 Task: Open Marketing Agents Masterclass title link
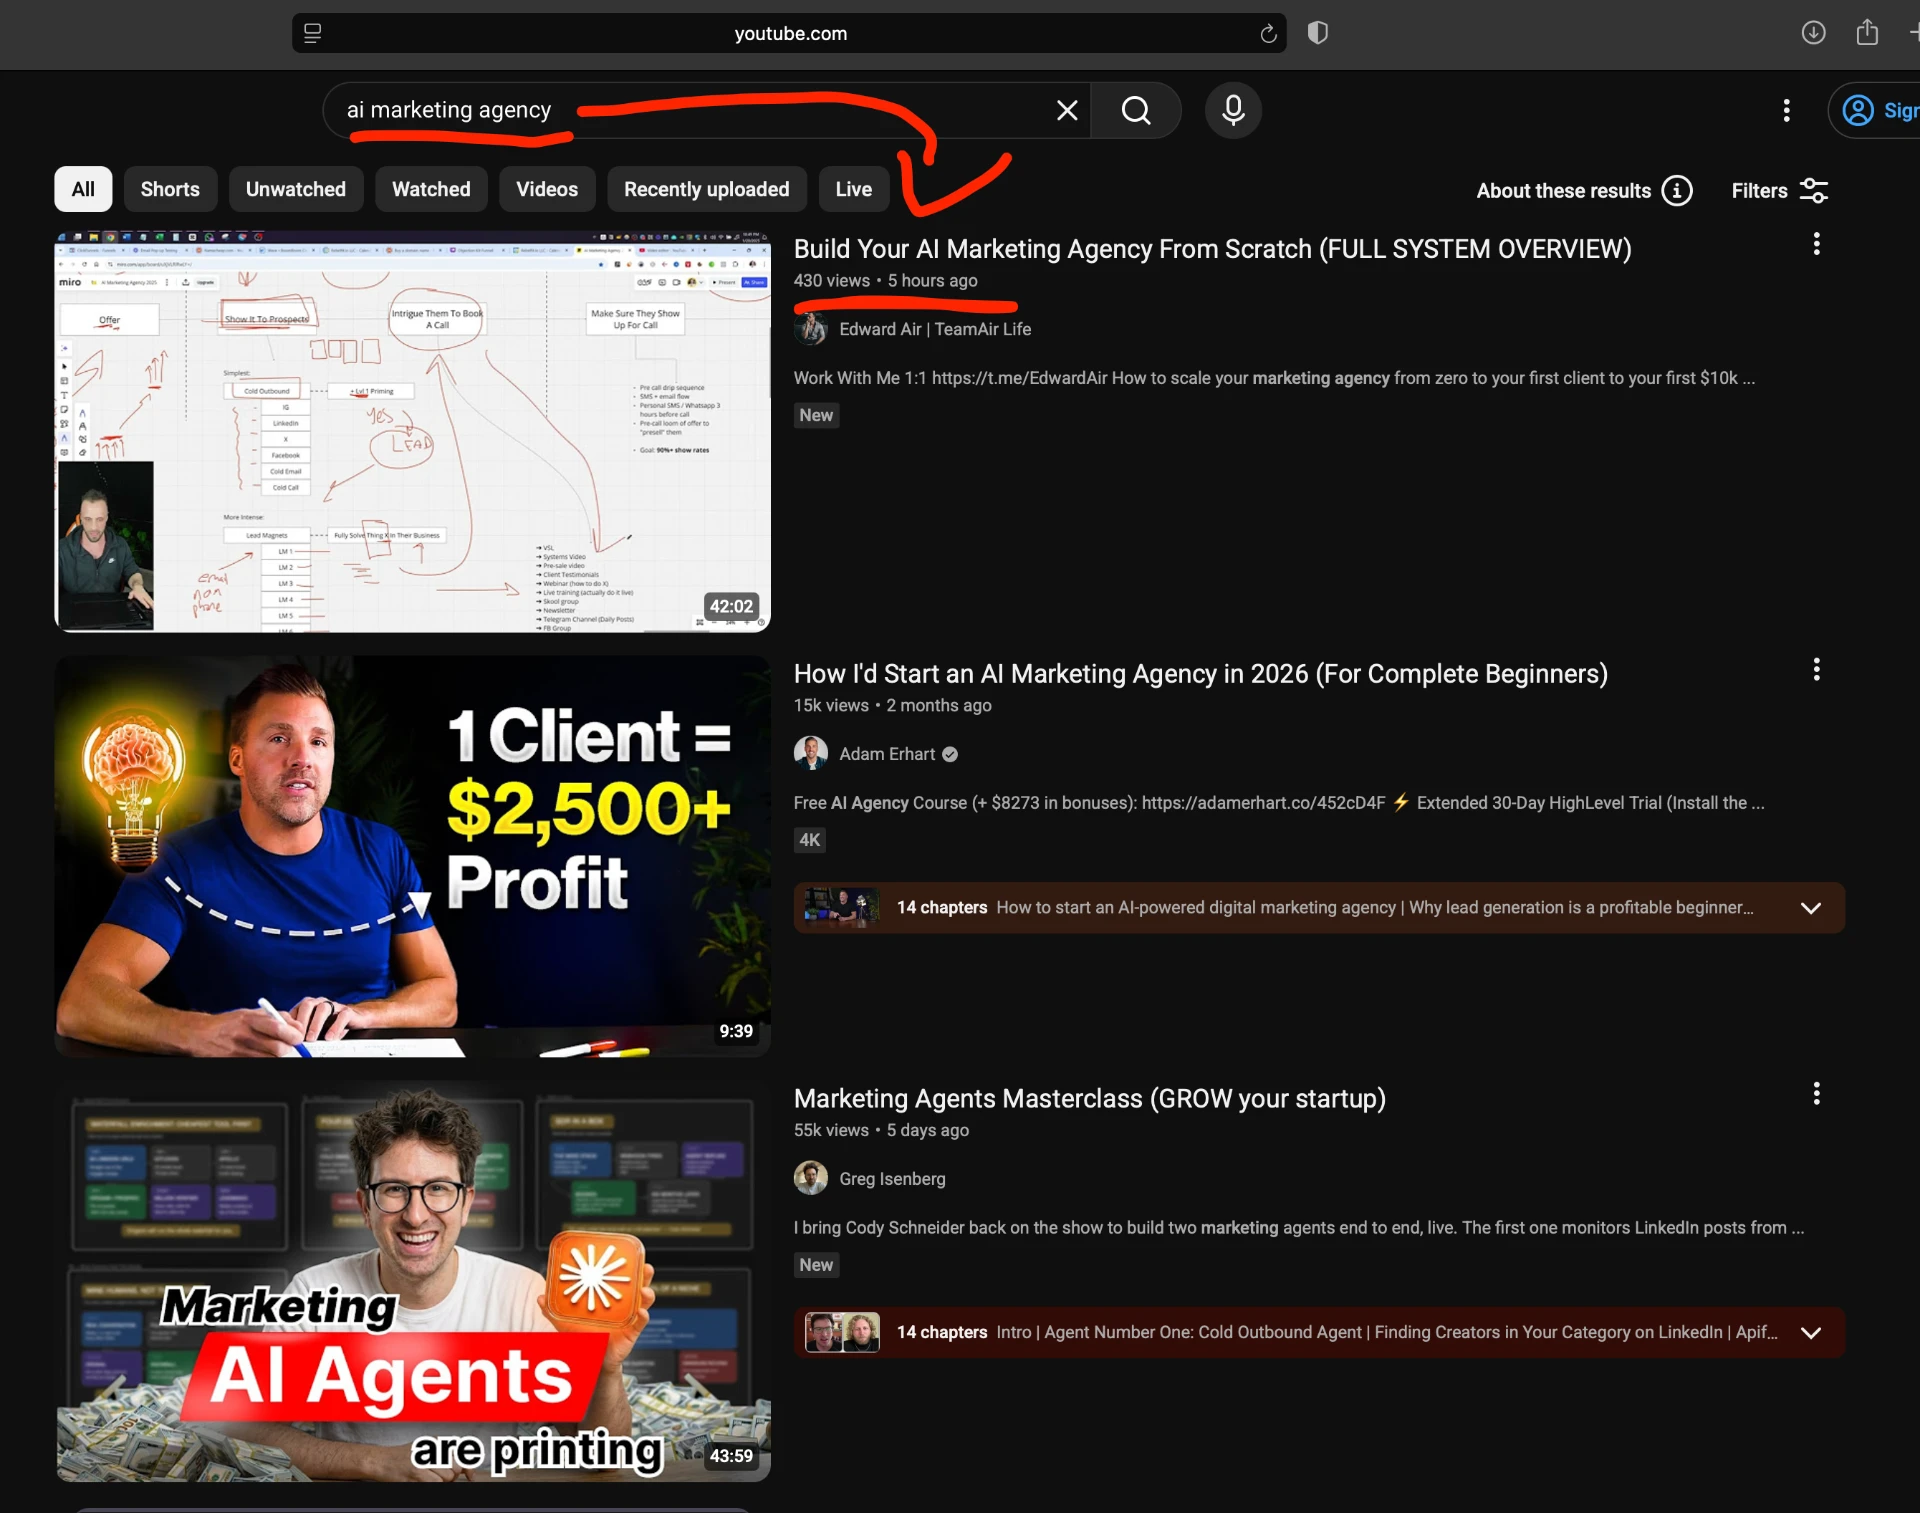coord(1090,1099)
